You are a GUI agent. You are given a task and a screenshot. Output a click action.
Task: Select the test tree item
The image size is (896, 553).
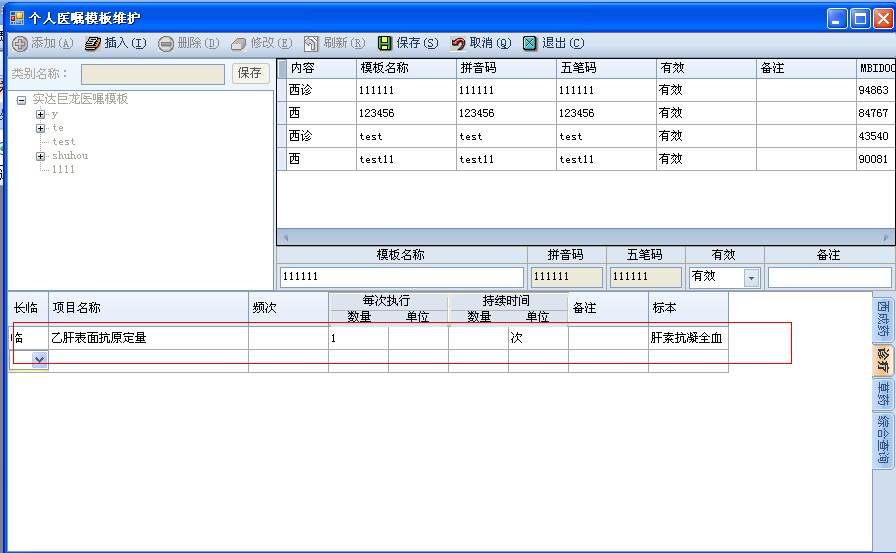click(x=63, y=142)
